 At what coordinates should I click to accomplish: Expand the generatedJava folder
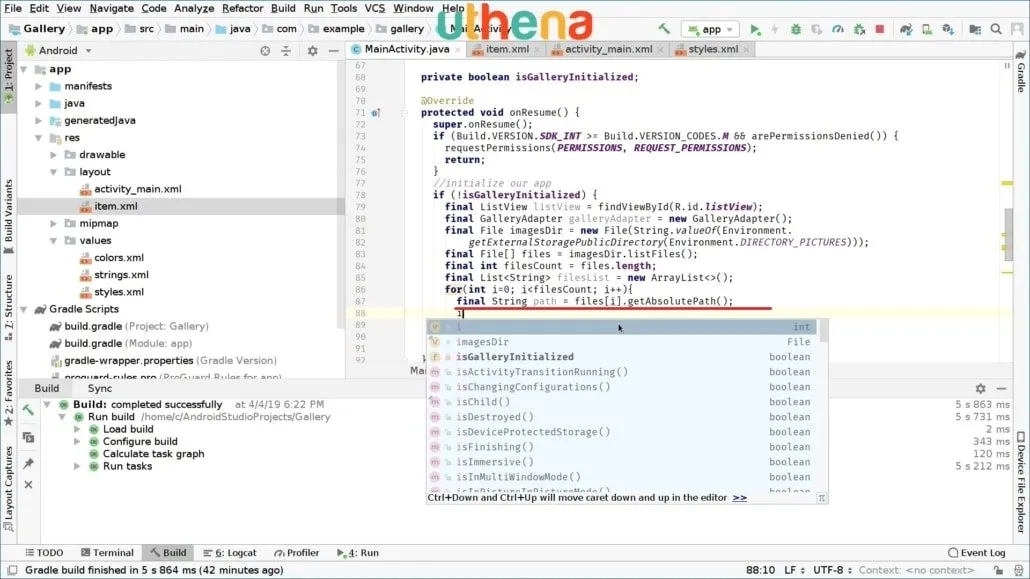[38, 120]
